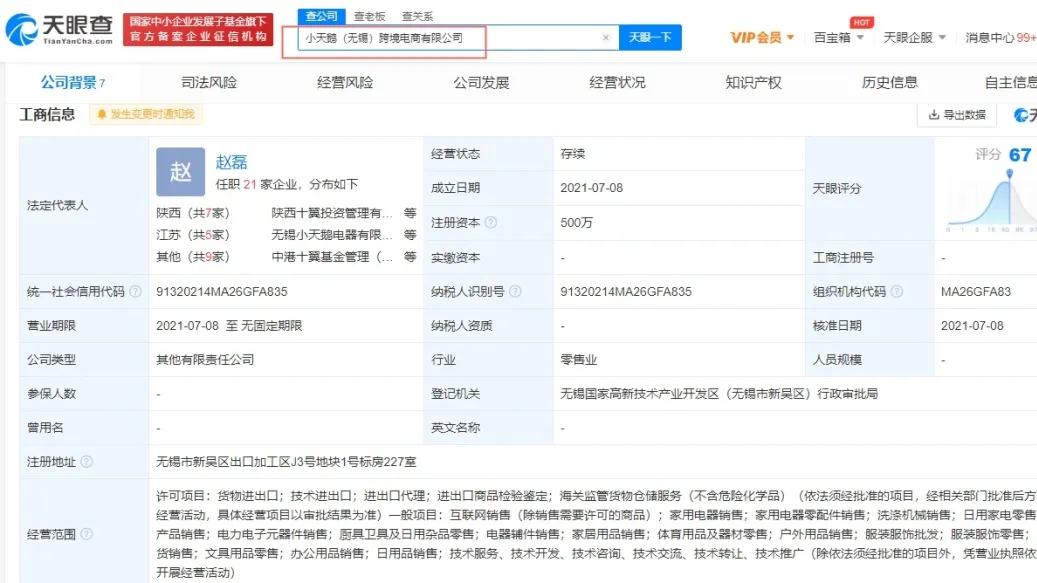Select the 经营风险 tab
This screenshot has width=1037, height=583.
click(x=345, y=83)
